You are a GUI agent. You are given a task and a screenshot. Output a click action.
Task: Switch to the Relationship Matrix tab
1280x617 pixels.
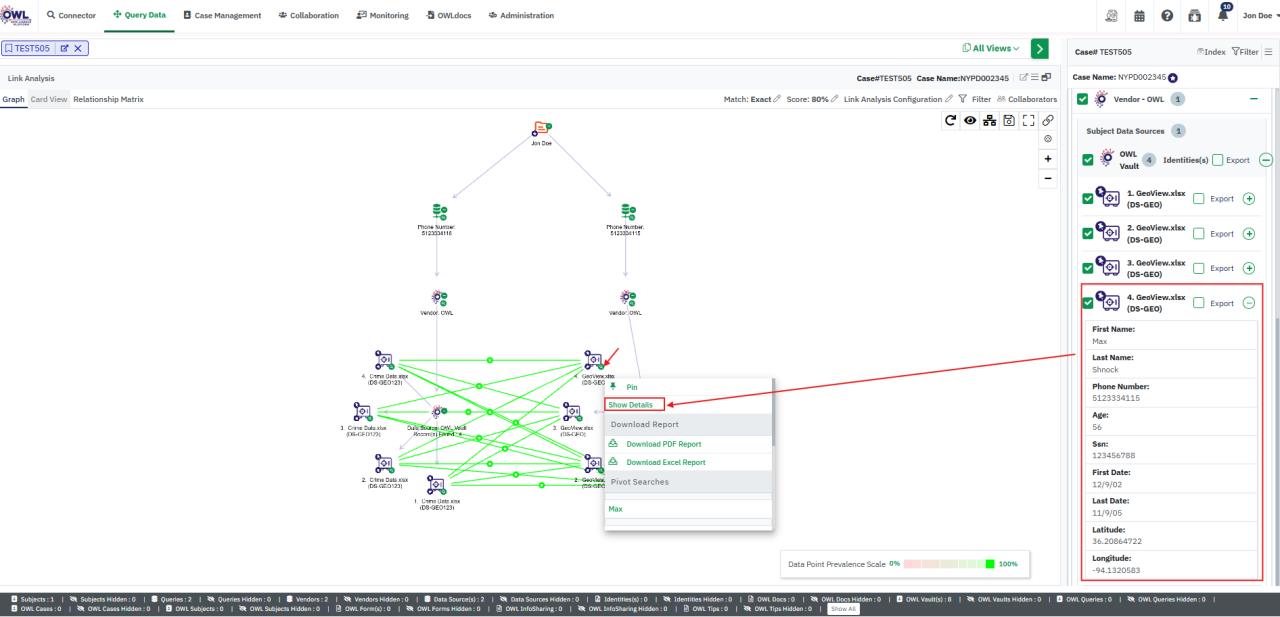pos(108,99)
